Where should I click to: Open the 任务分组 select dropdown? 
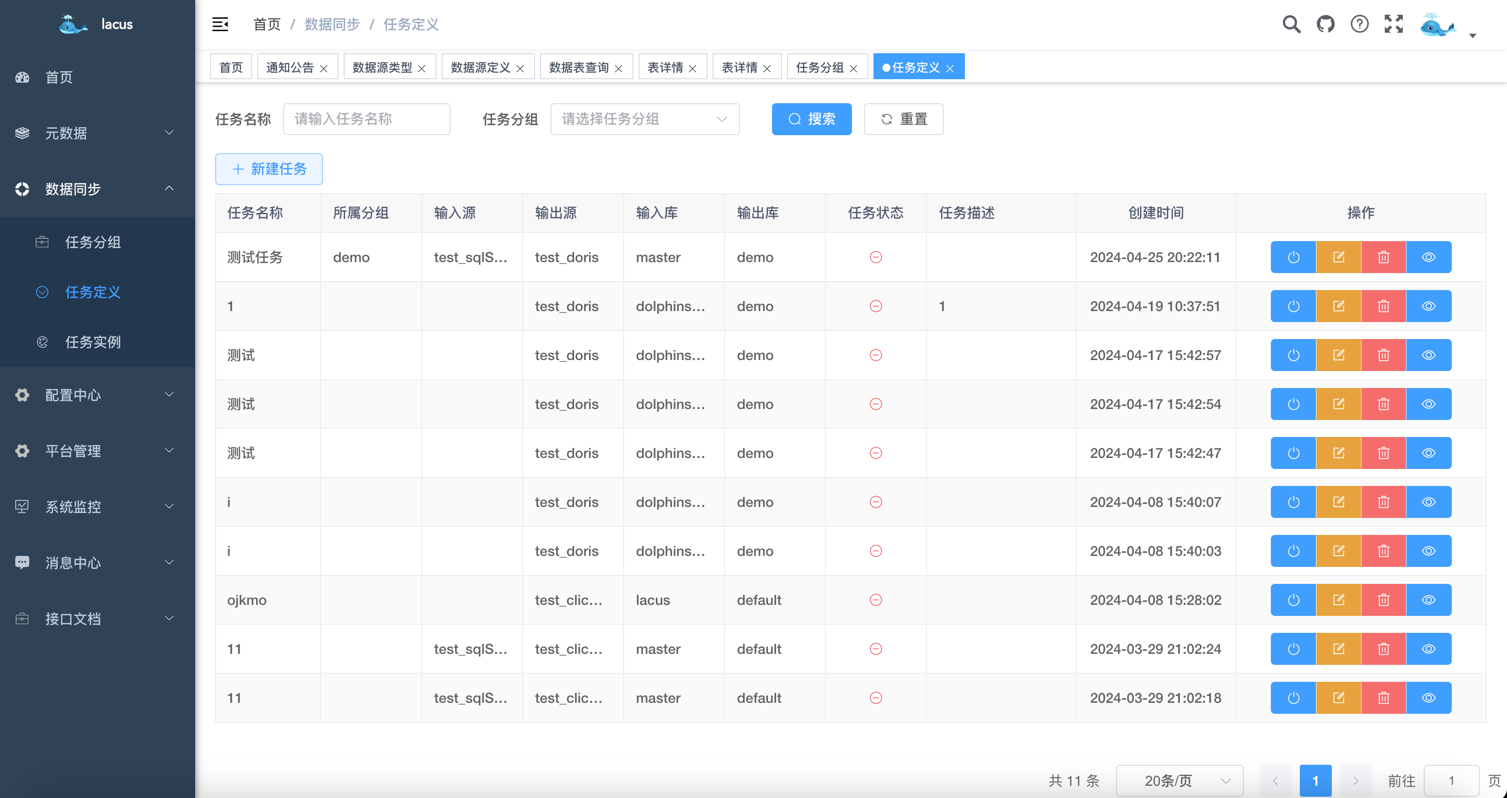[x=645, y=119]
